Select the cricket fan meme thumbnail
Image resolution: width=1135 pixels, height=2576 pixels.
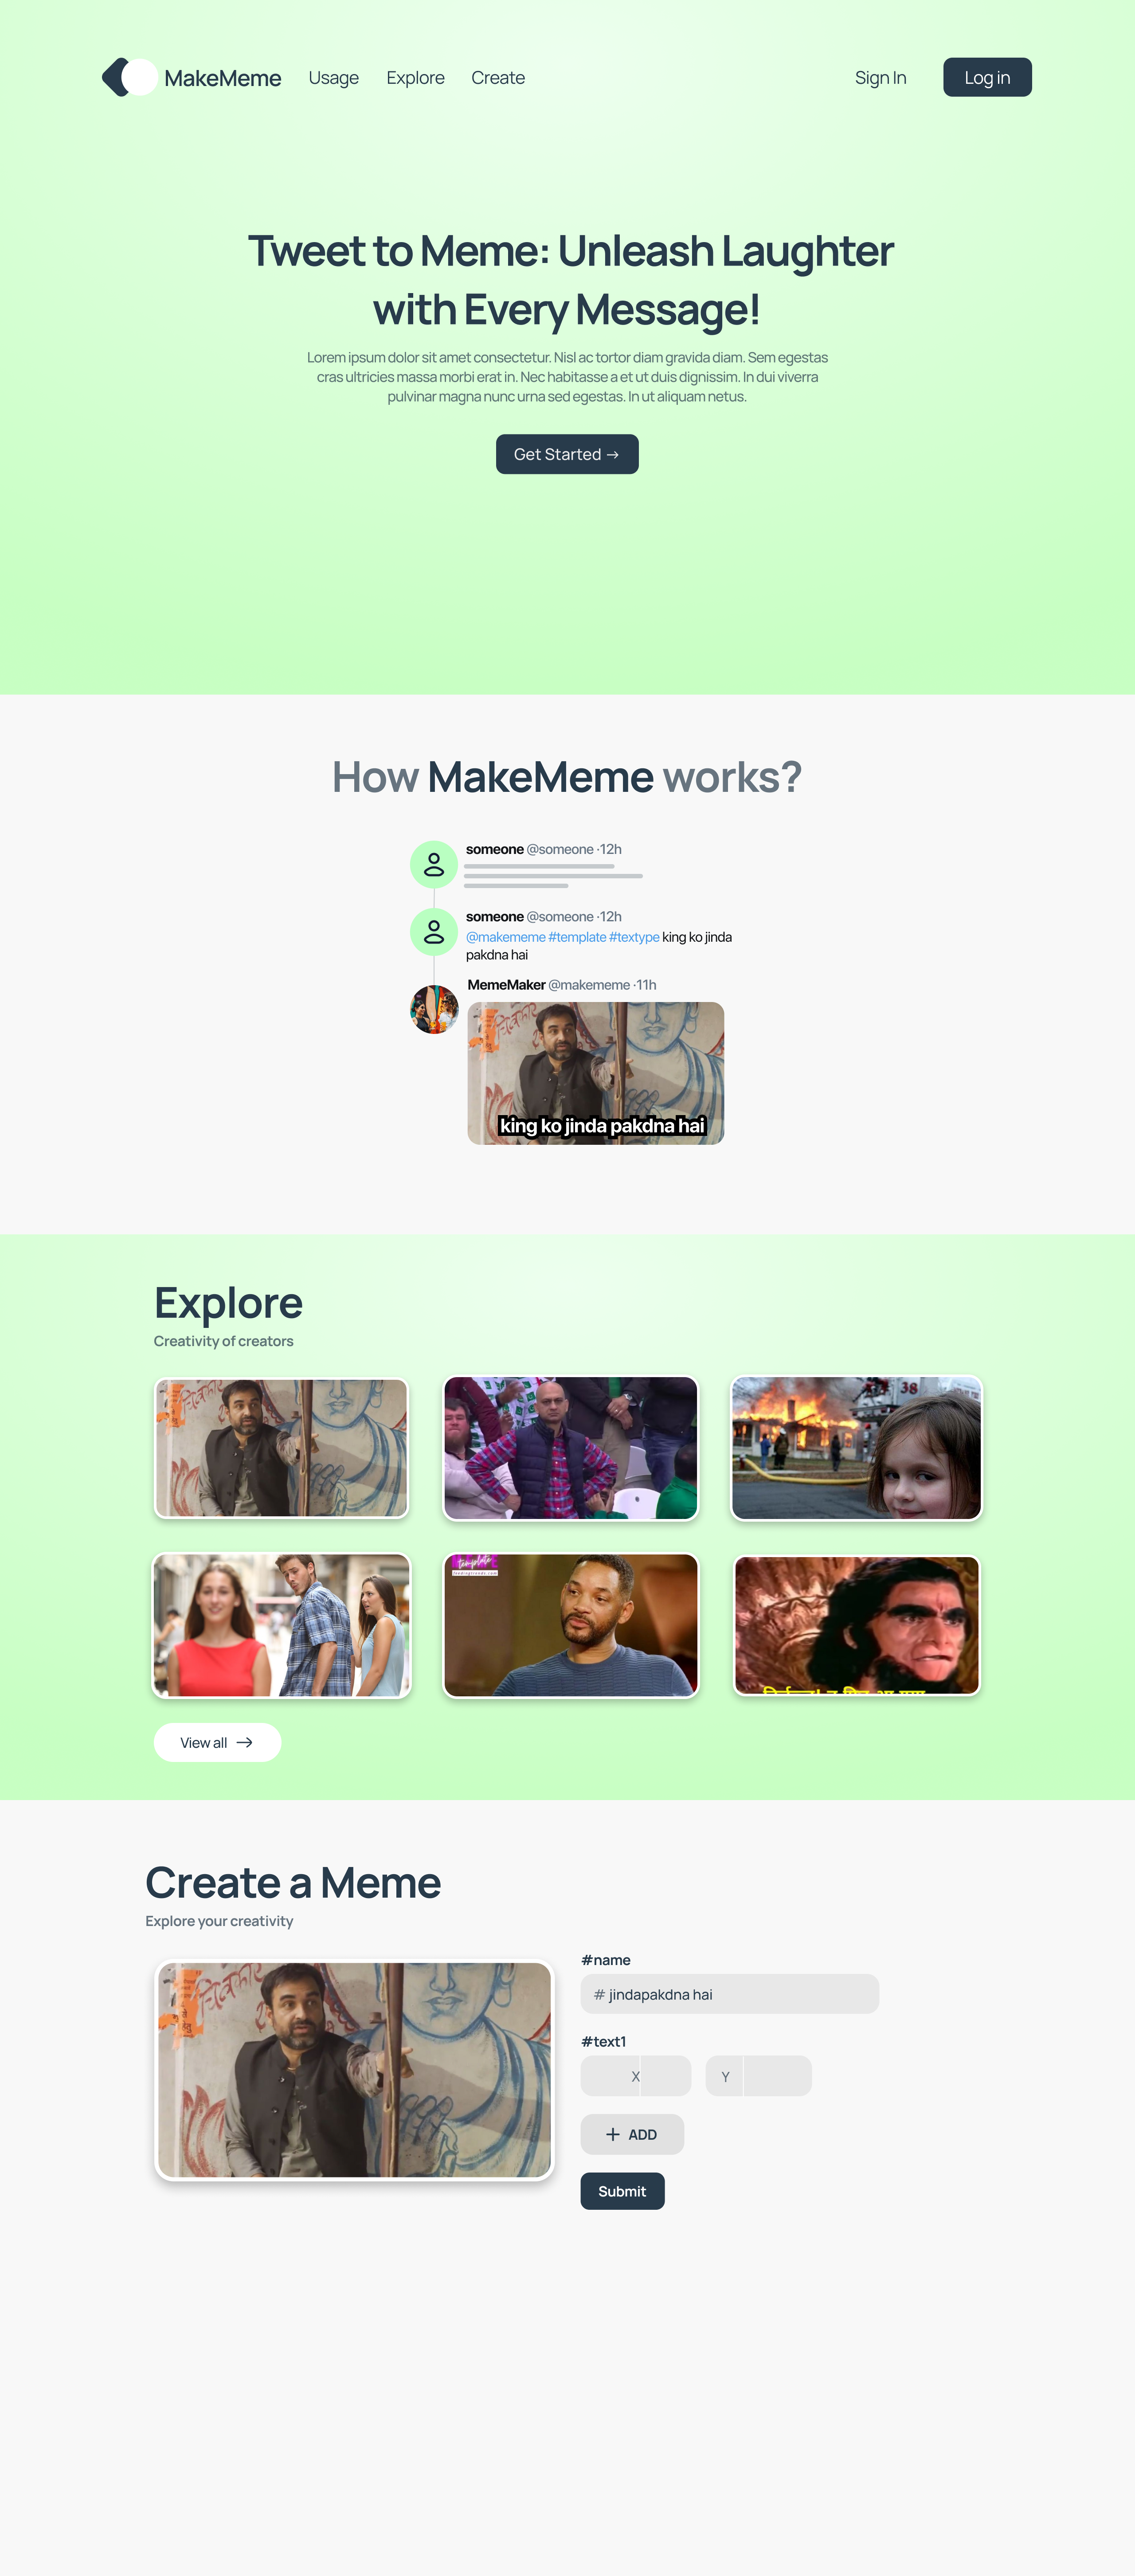tap(570, 1448)
